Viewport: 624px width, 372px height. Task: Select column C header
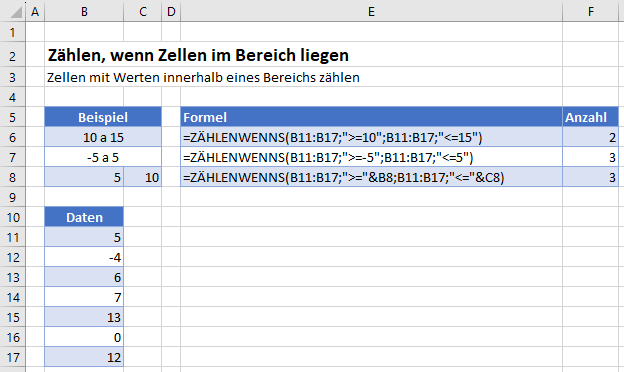142,12
